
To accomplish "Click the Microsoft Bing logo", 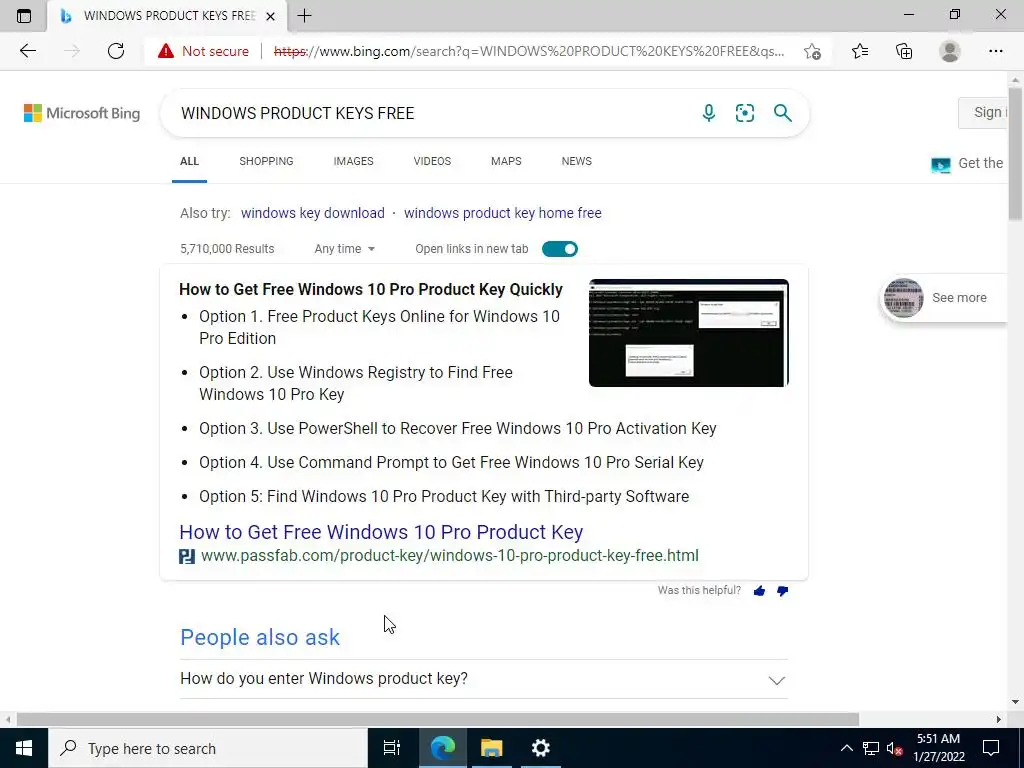I will [82, 113].
